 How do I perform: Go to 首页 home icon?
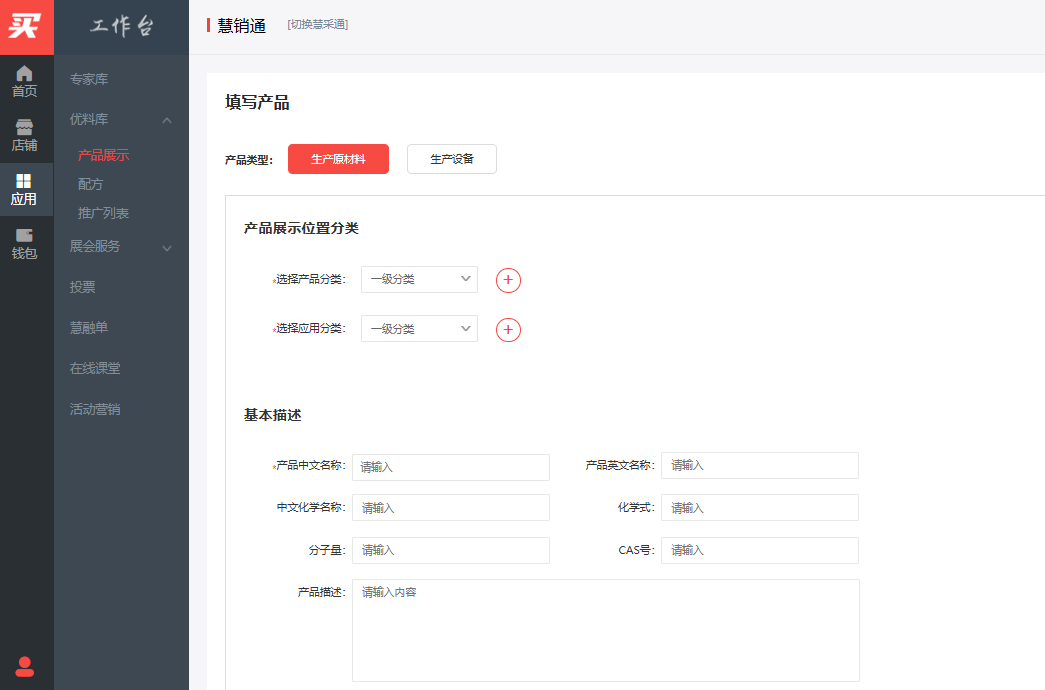(25, 82)
